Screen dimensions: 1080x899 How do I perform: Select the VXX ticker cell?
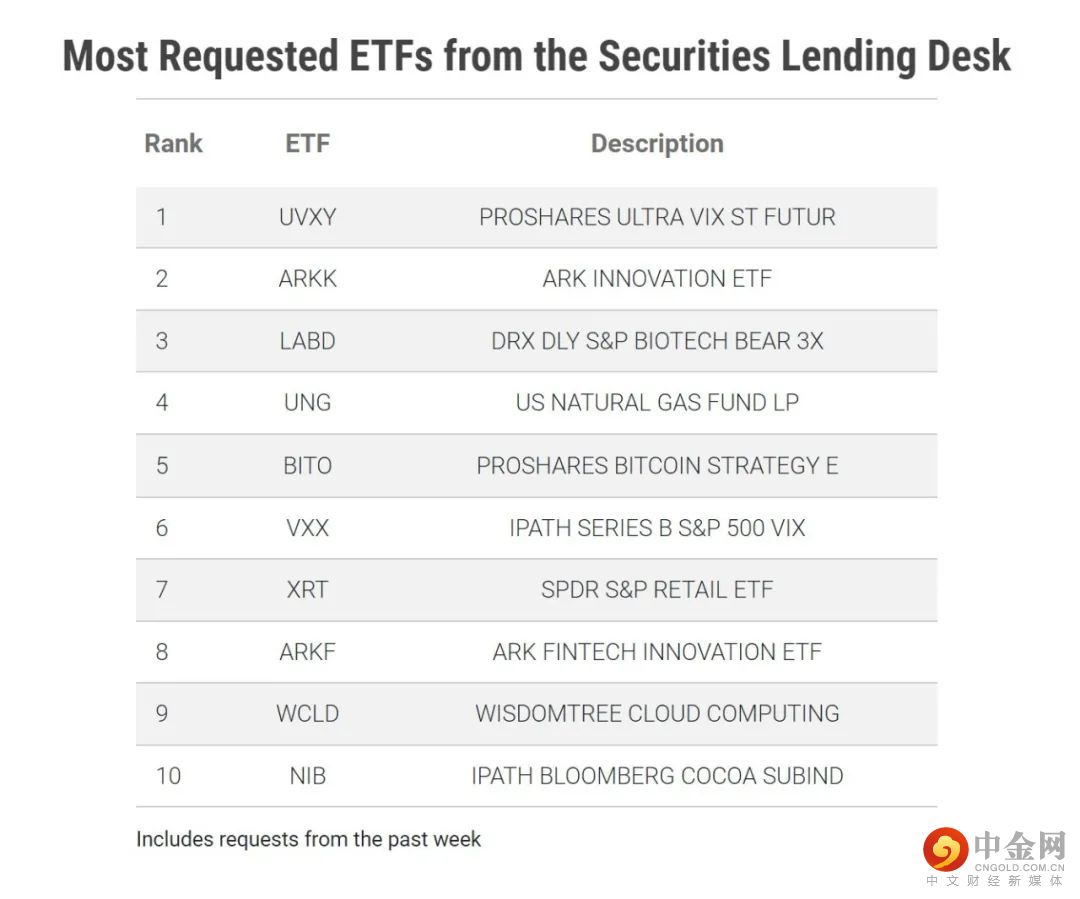[x=307, y=527]
